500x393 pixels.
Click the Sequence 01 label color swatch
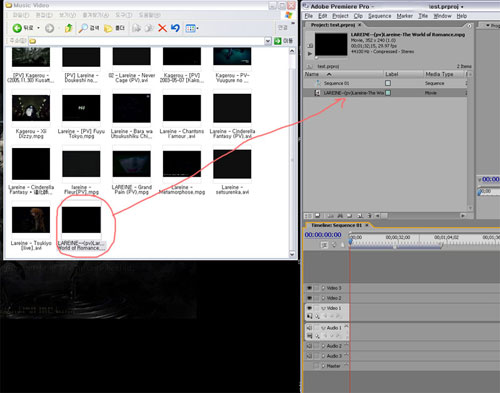click(388, 83)
